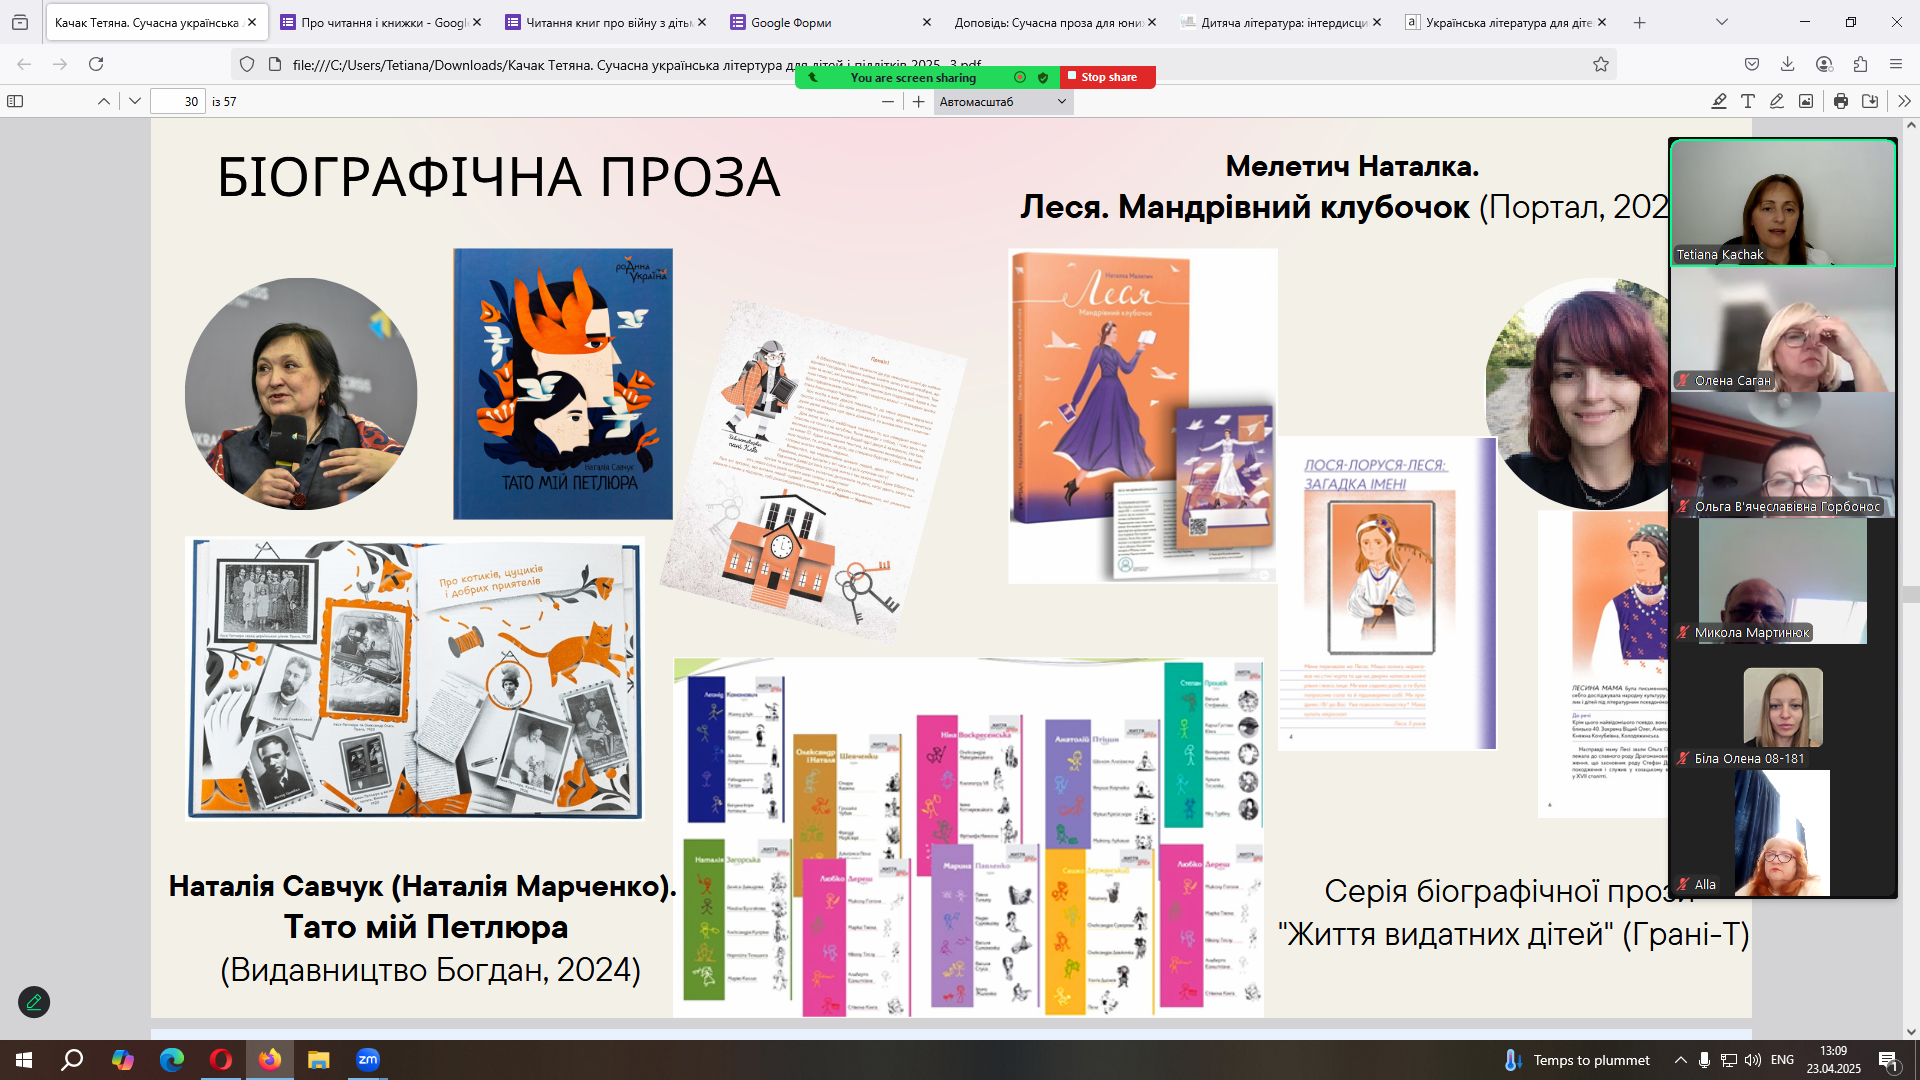This screenshot has width=1920, height=1080.
Task: Open the Автомасштаб zoom dropdown
Action: 1003,101
